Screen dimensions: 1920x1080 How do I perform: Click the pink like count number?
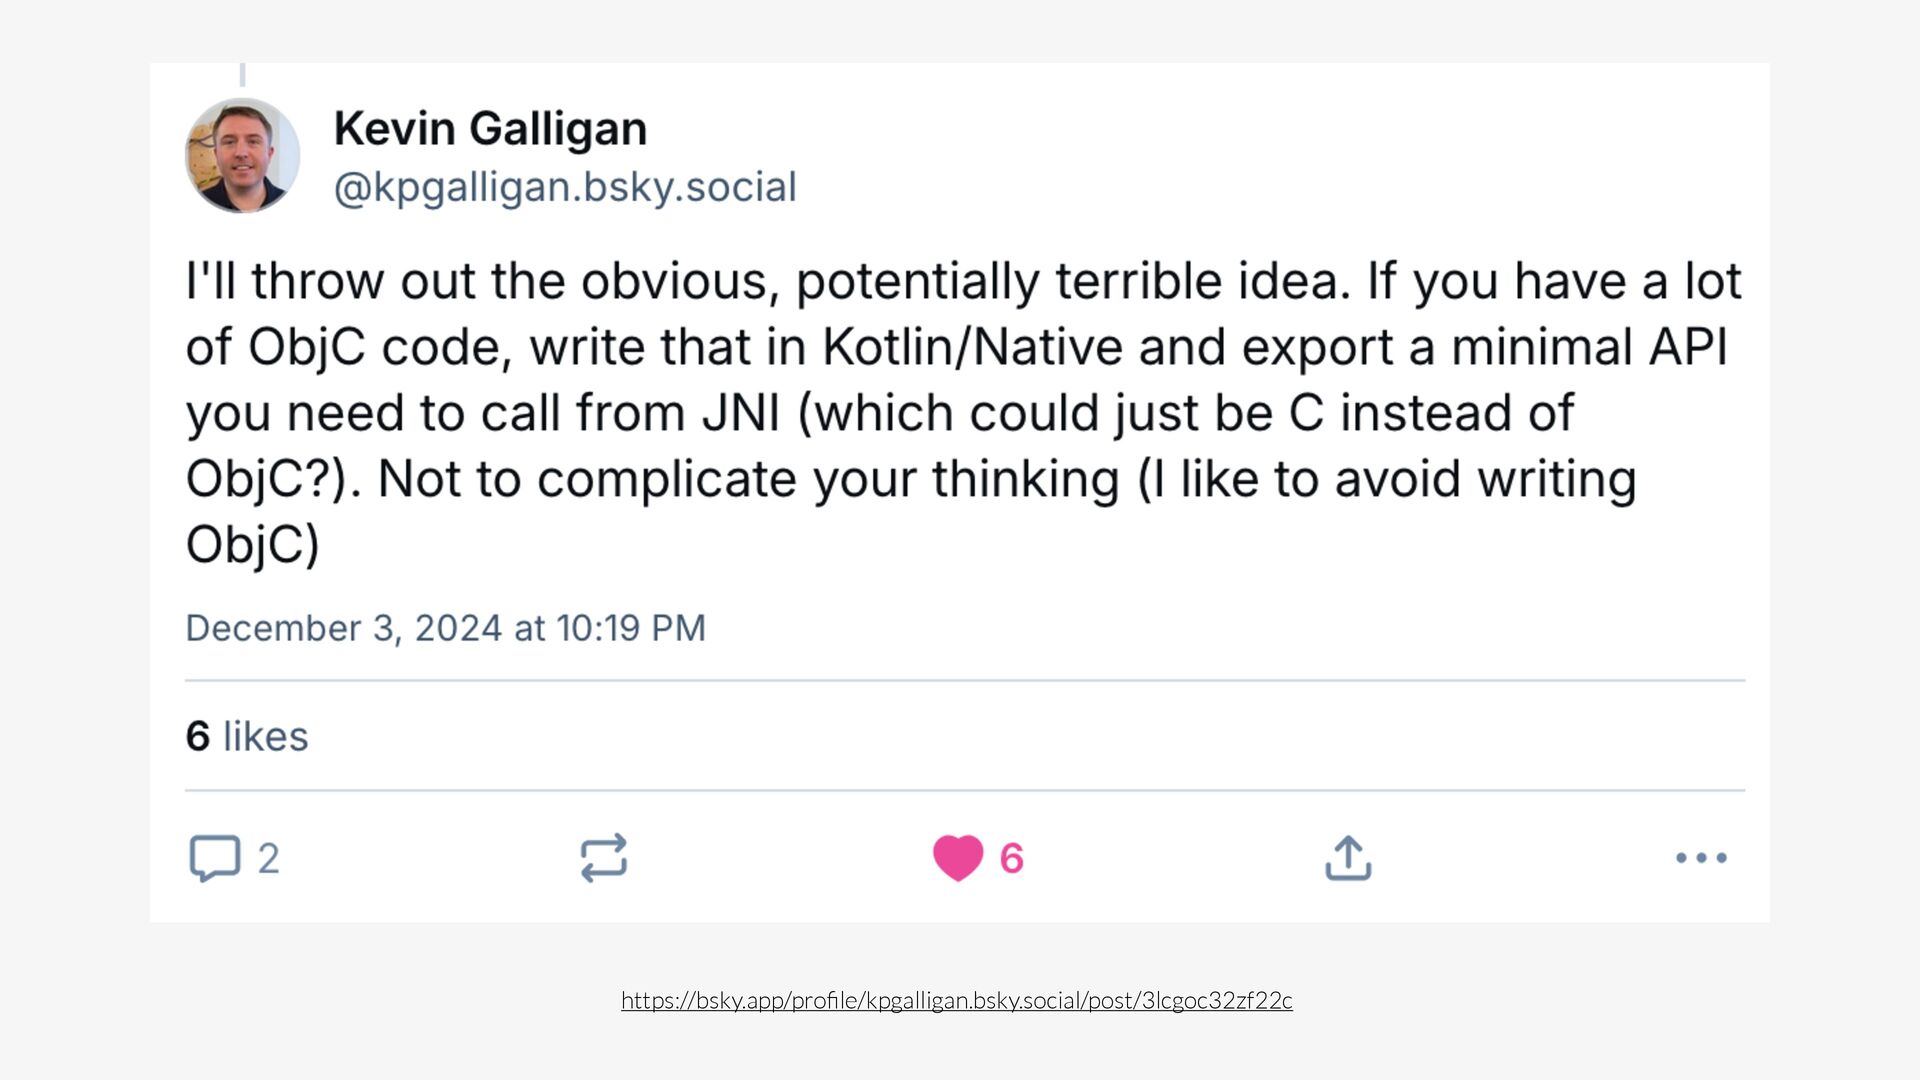click(1012, 858)
